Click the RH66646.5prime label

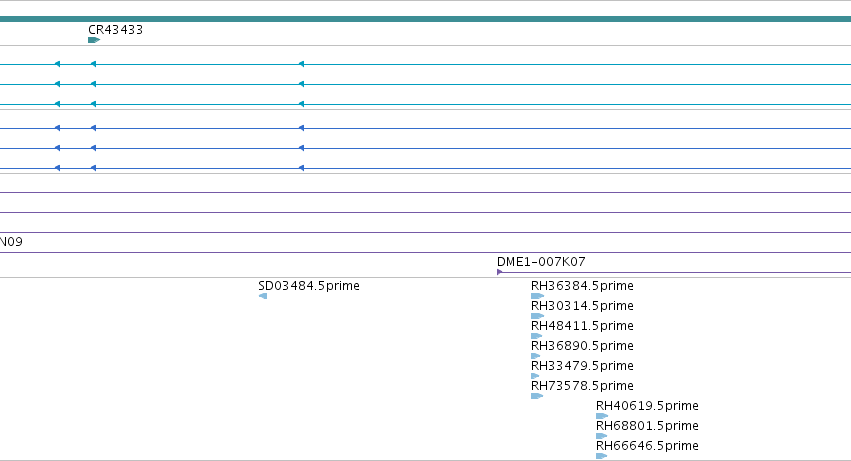click(x=647, y=446)
